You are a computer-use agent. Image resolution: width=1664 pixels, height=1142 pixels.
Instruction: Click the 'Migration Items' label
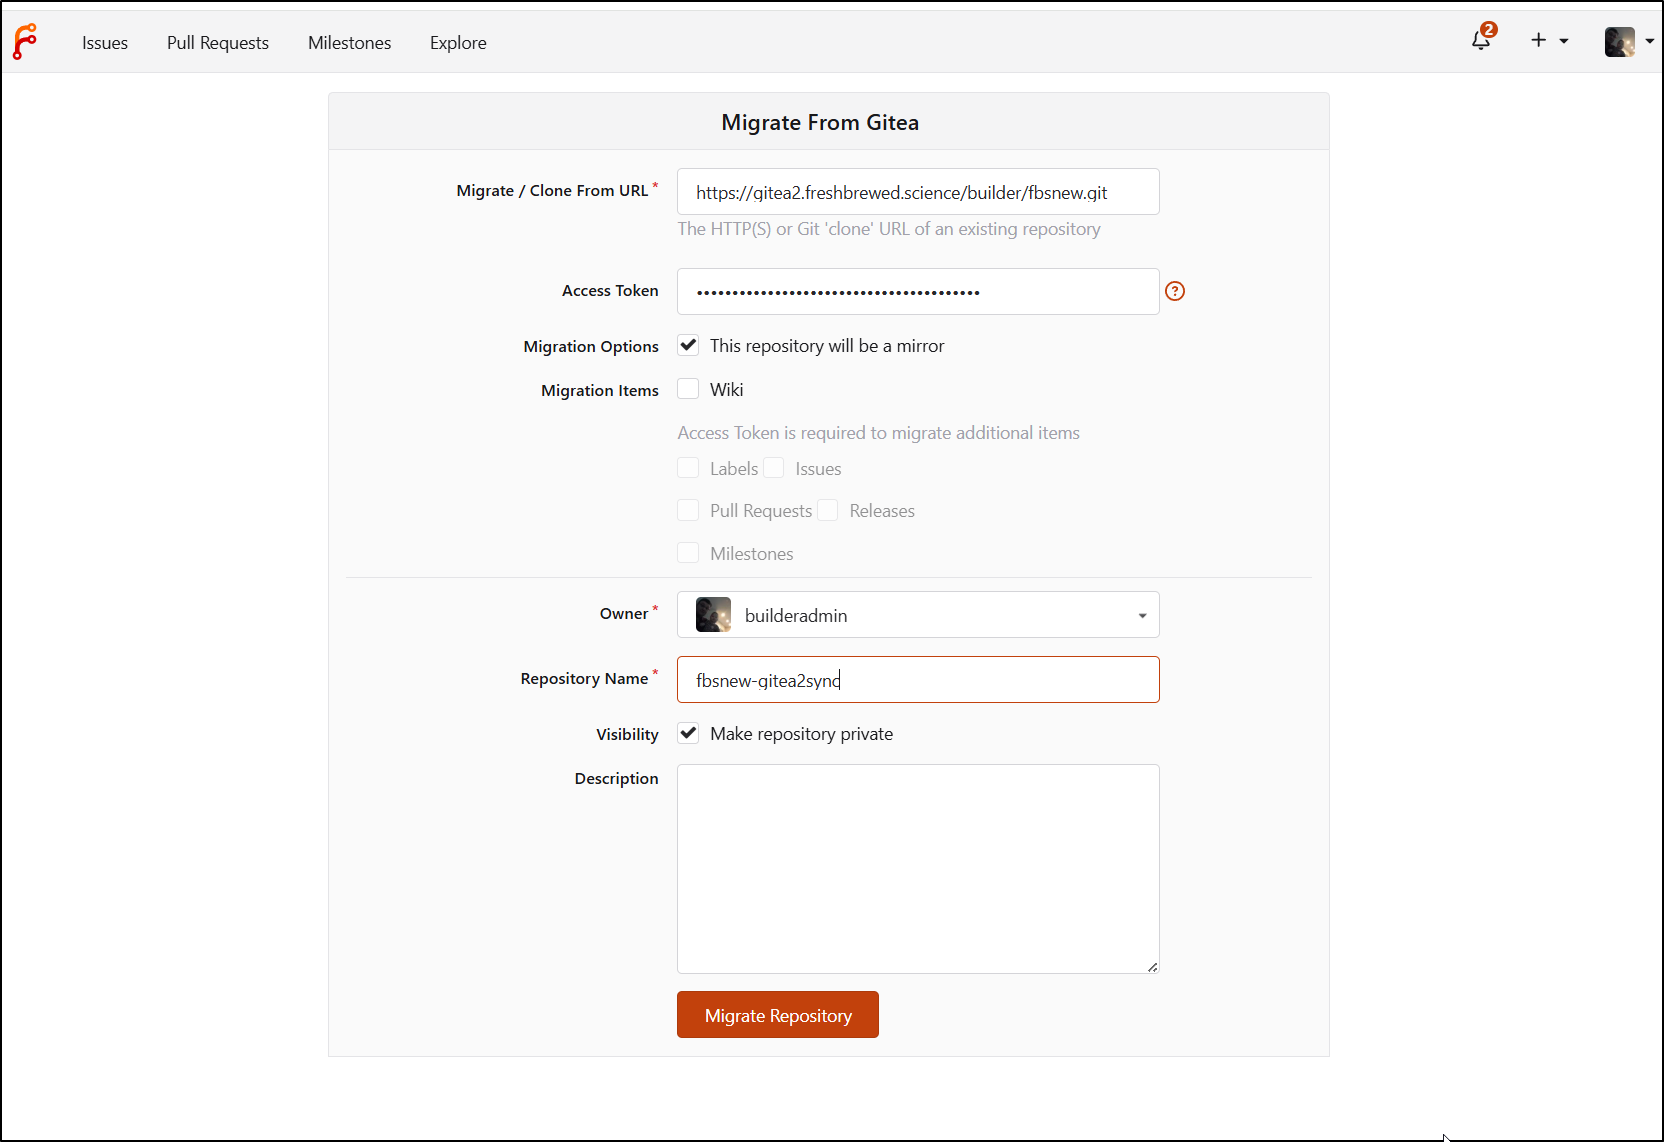pos(600,390)
